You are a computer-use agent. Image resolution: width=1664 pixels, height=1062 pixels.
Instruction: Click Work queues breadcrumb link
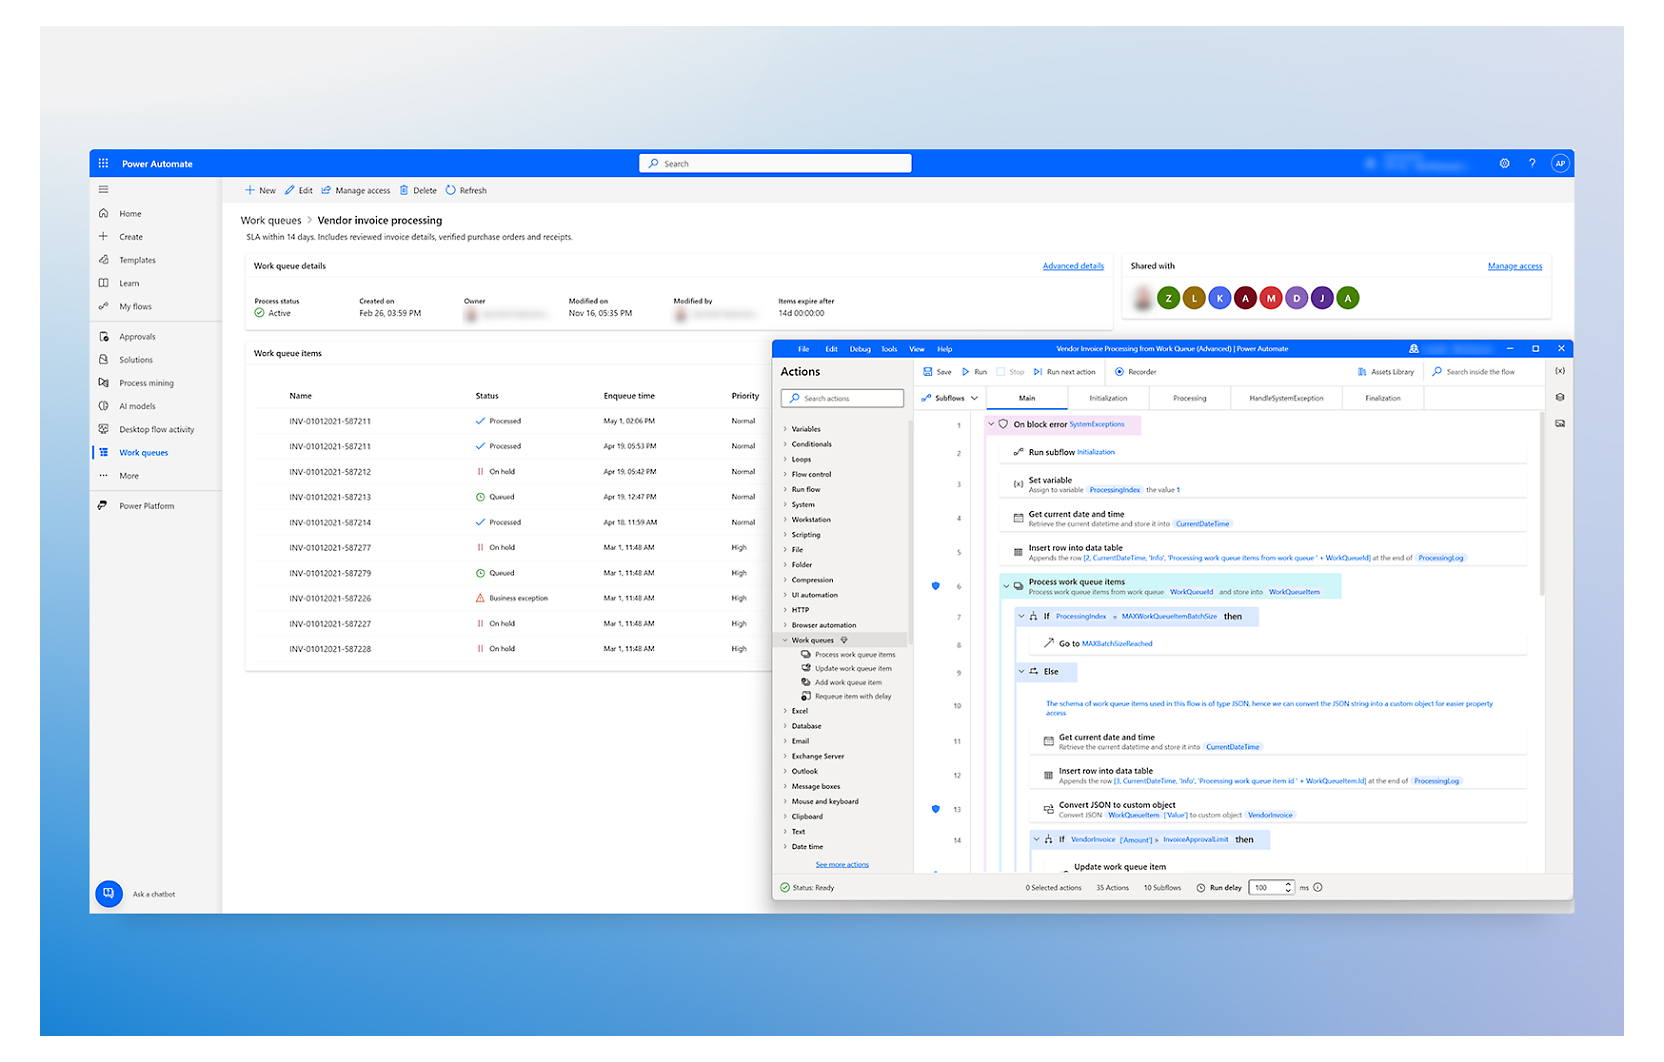(271, 220)
